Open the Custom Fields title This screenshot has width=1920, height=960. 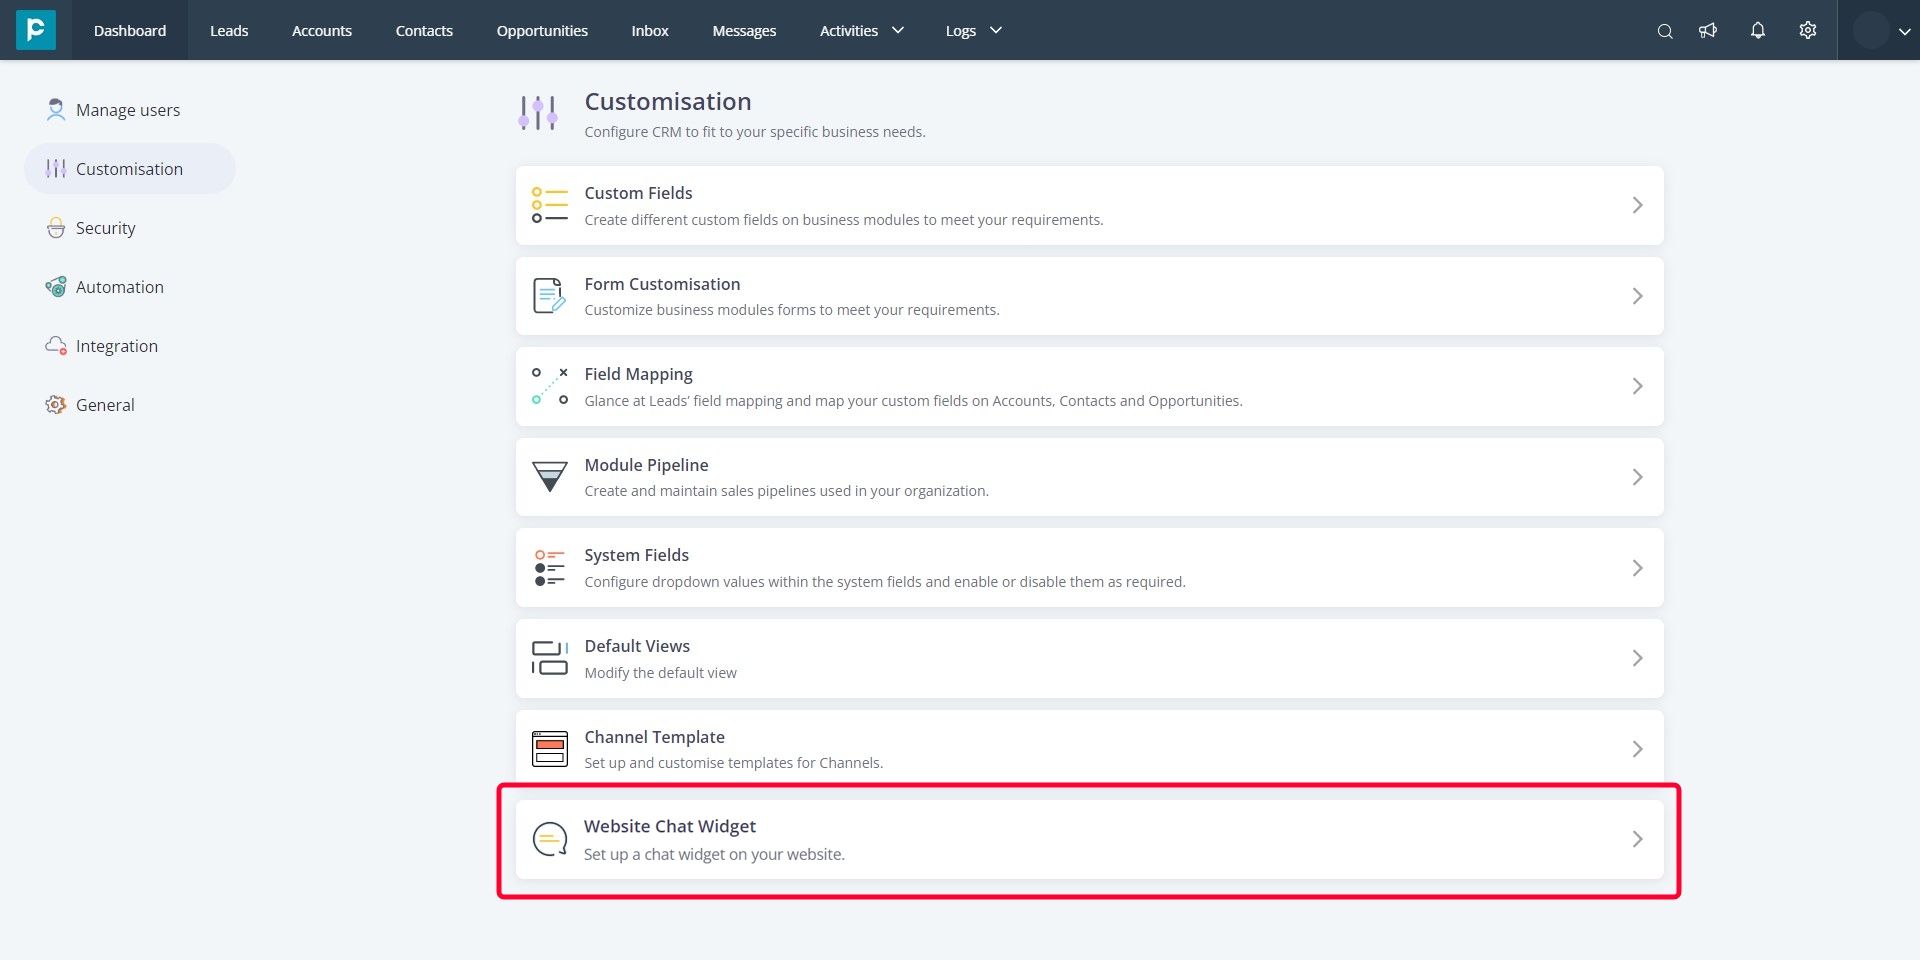coord(638,193)
